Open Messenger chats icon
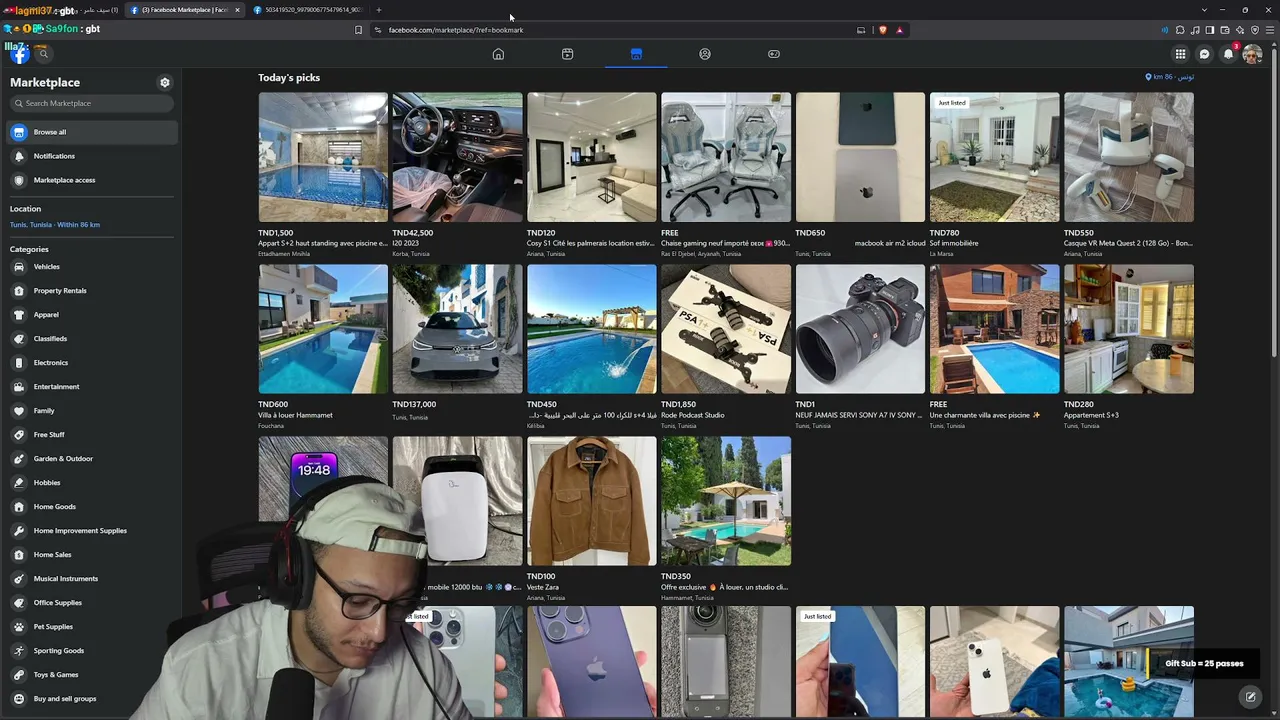 pyautogui.click(x=1204, y=54)
